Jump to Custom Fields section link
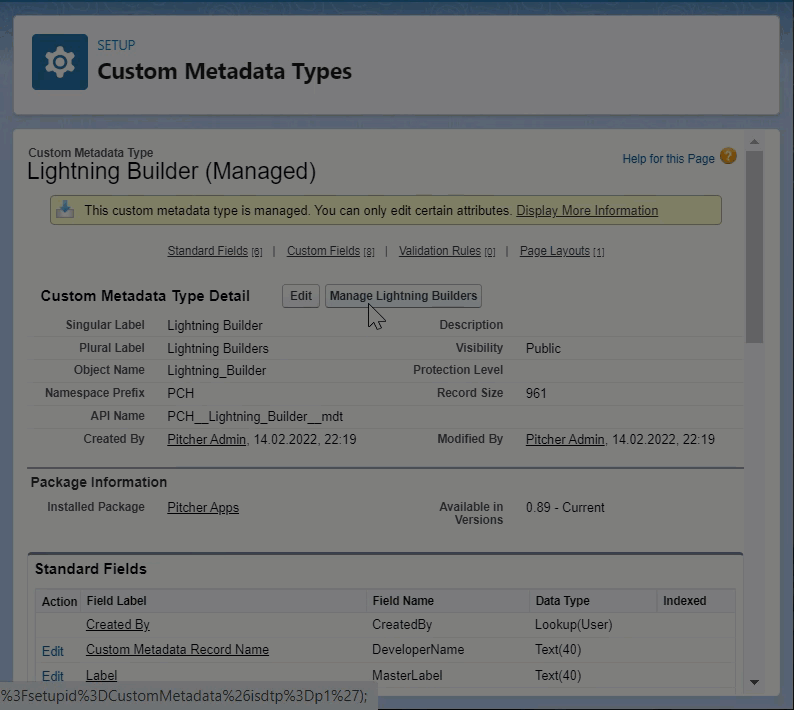The height and width of the screenshot is (710, 794). [323, 251]
